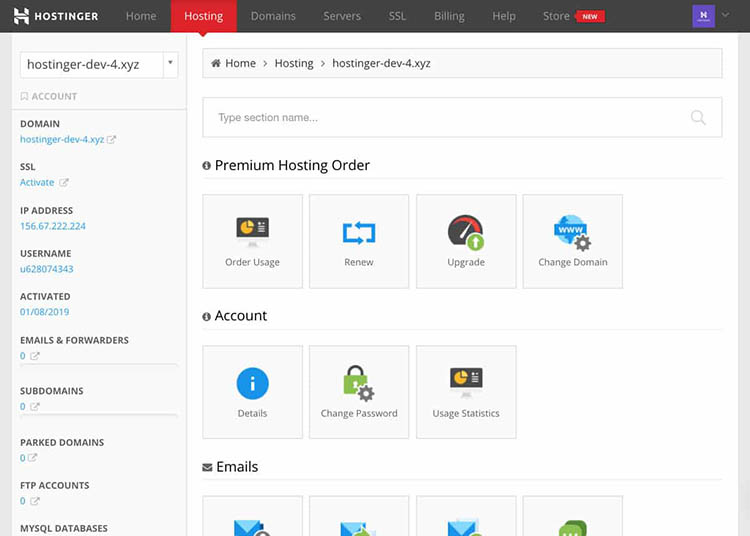Open the Store menu
The height and width of the screenshot is (536, 750).
pos(556,16)
